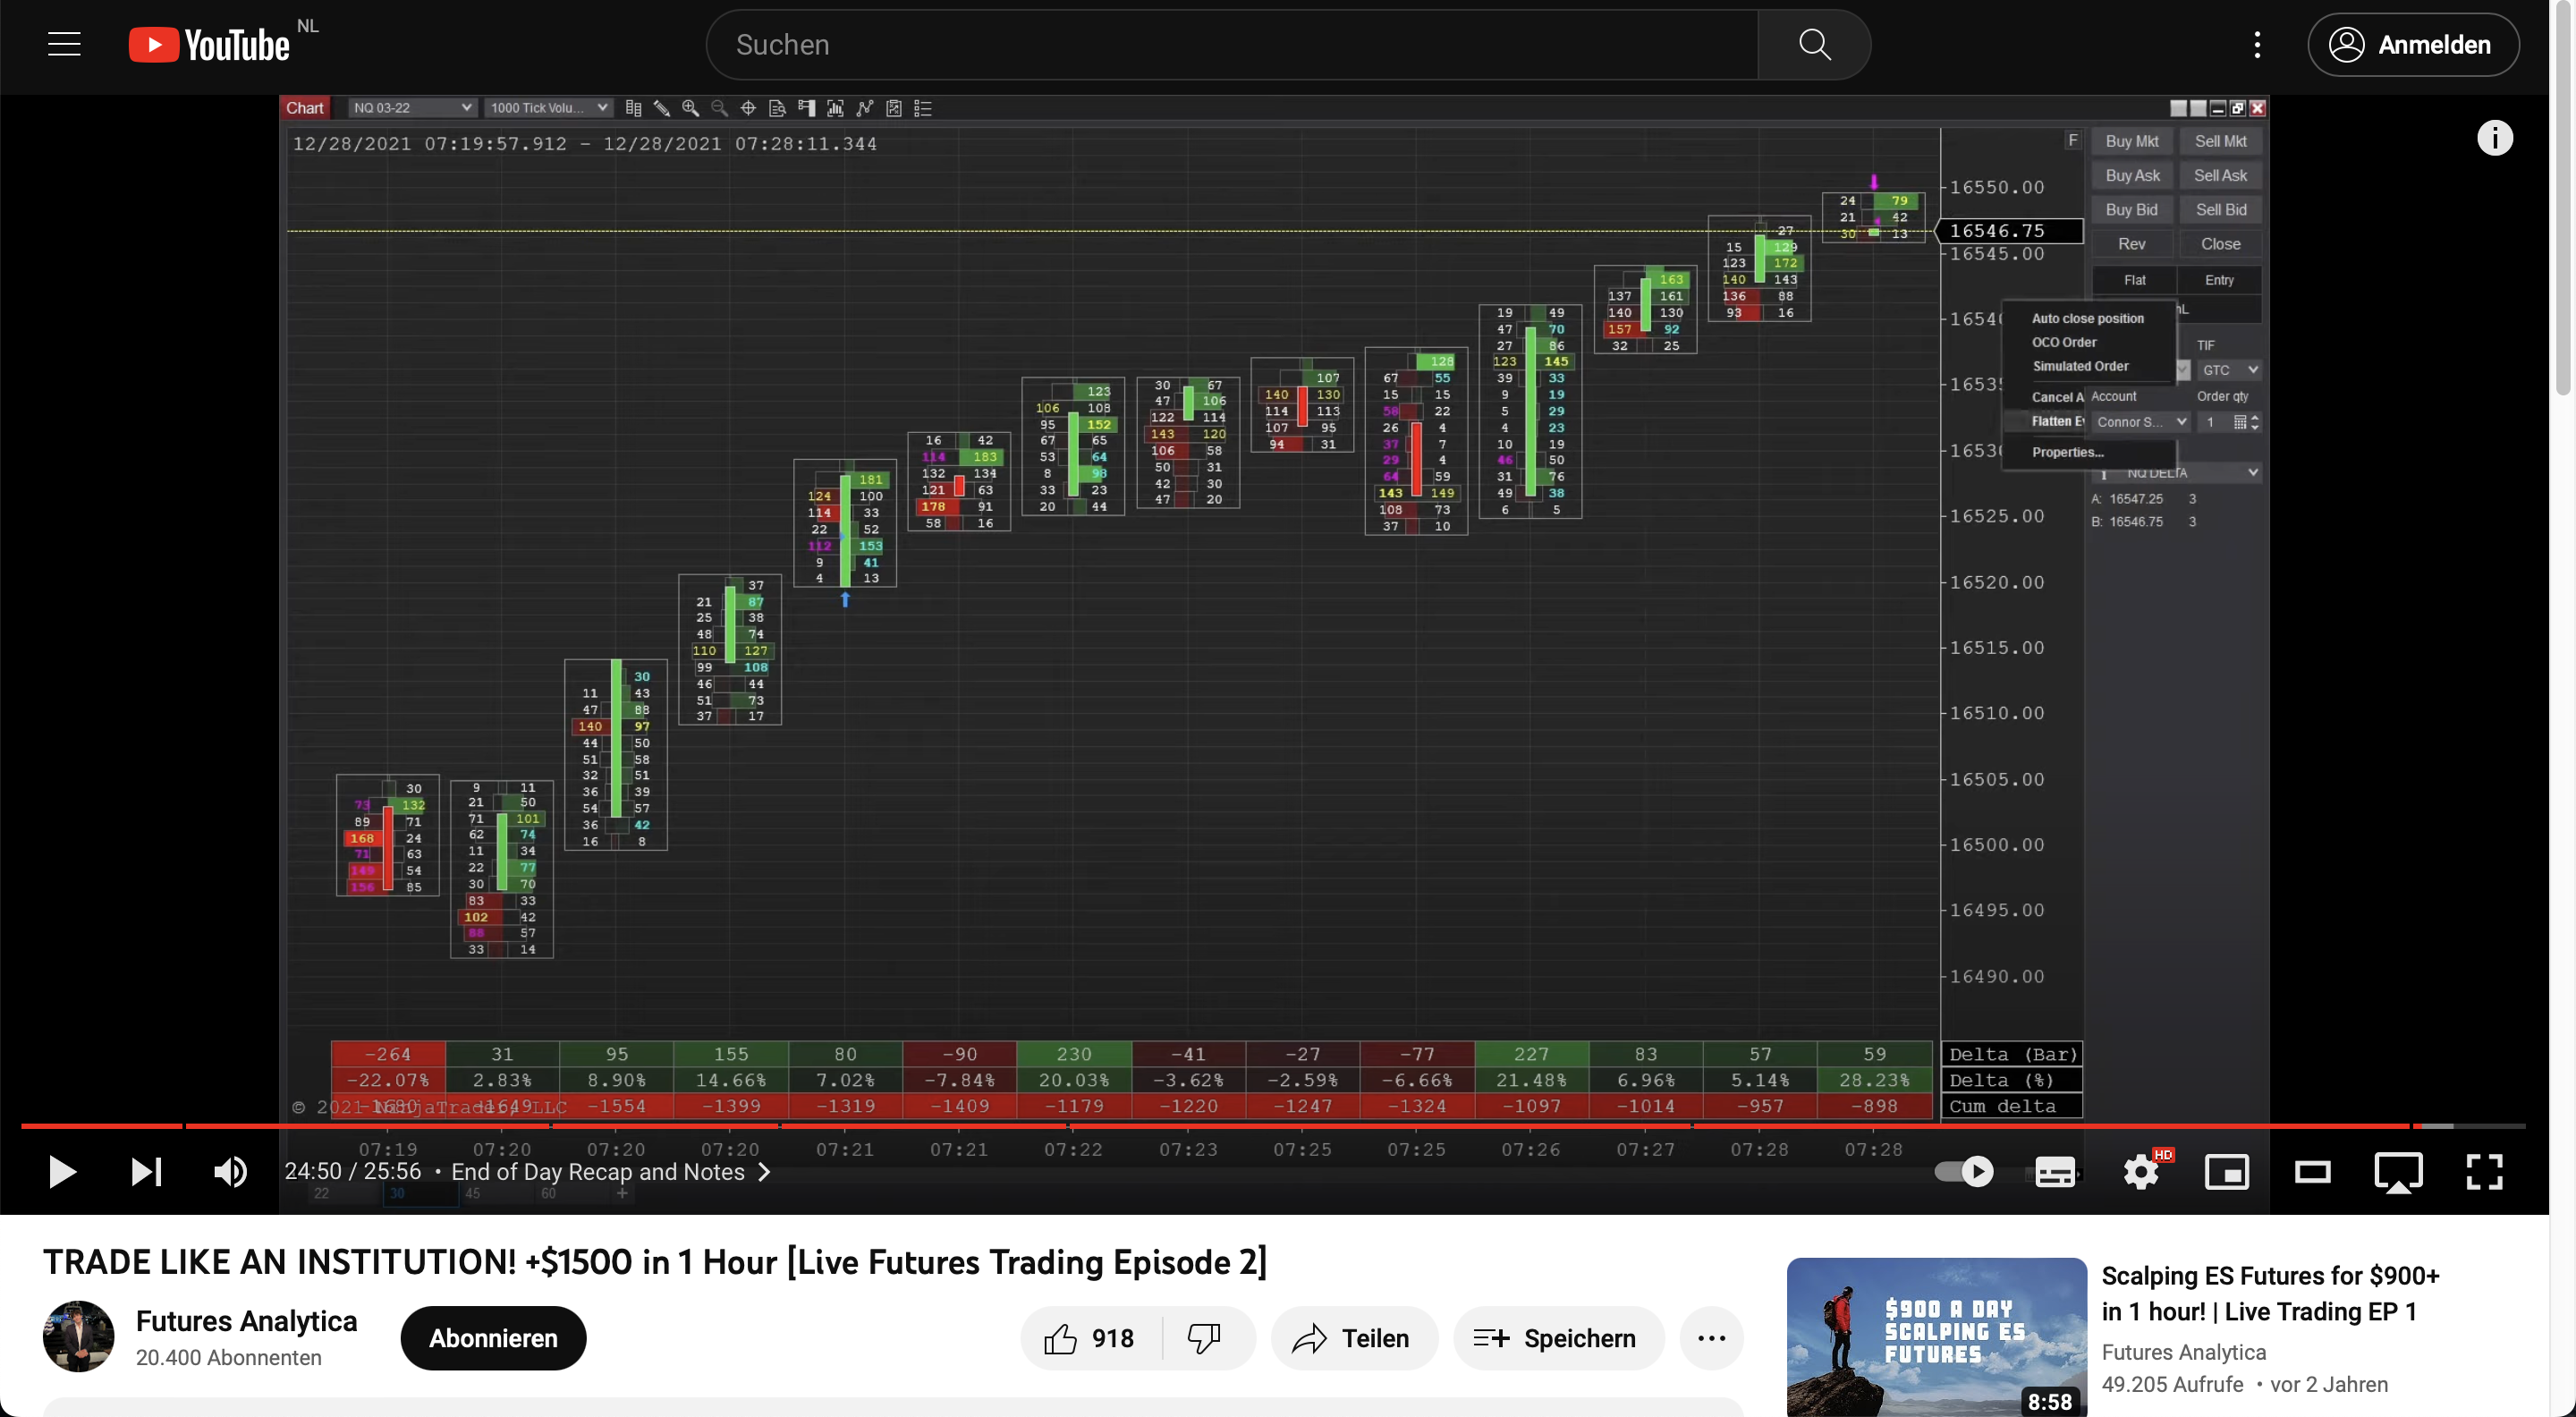Open the chart properties list icon
This screenshot has width=2576, height=1417.
coord(923,108)
